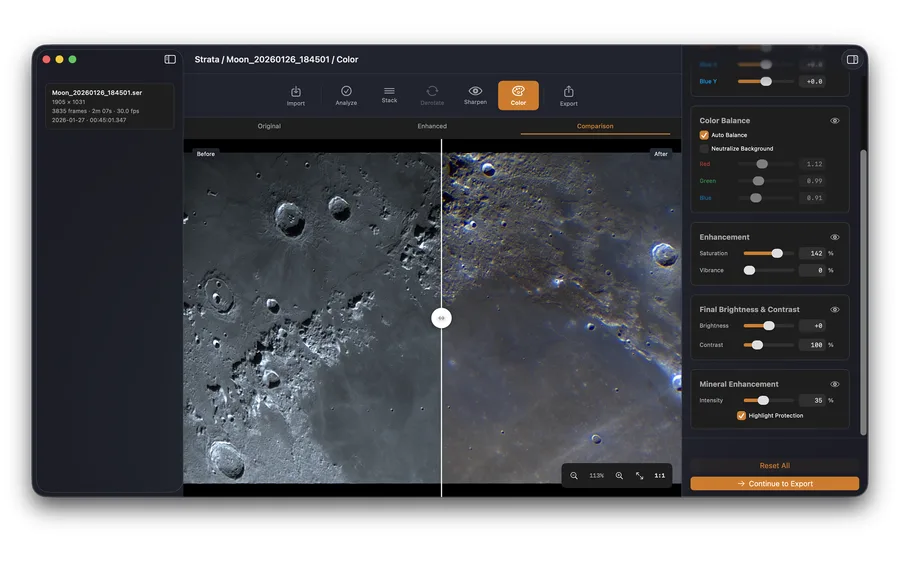Adjust the Contrast slider
The height and width of the screenshot is (562, 900).
(768, 345)
